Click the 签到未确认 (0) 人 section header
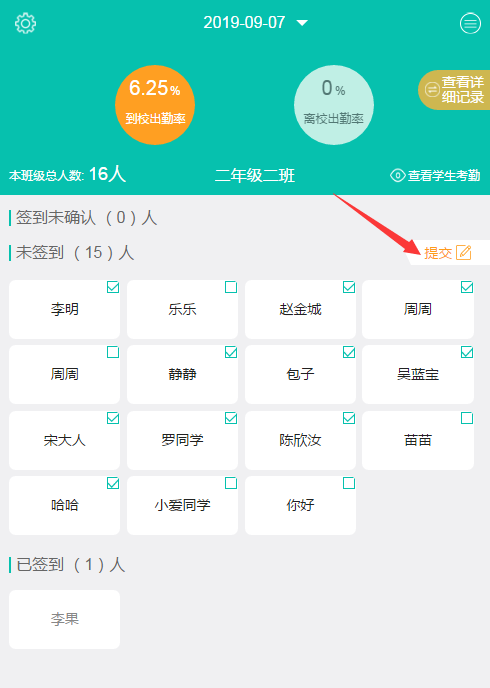This screenshot has width=490, height=688. click(86, 218)
